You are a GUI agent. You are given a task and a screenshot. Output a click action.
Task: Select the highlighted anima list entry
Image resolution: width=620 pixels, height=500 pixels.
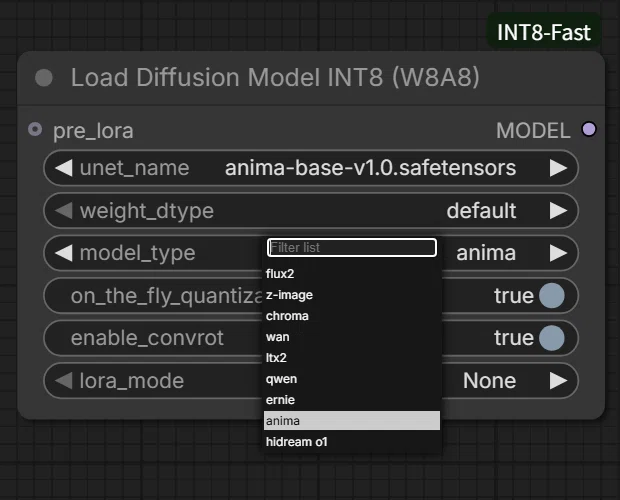[352, 421]
